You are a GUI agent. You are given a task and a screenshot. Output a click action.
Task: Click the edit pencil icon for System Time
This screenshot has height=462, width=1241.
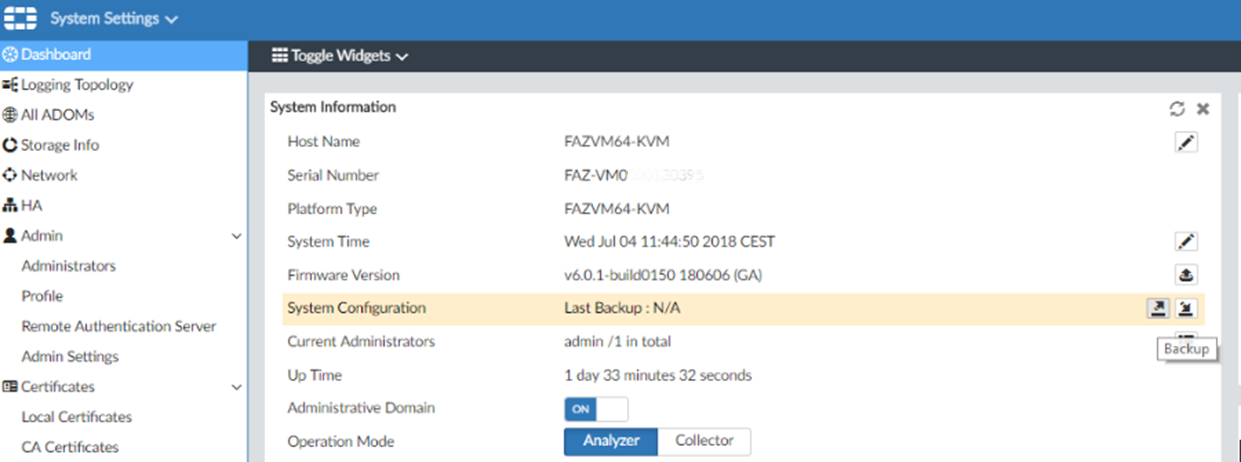pos(1186,242)
